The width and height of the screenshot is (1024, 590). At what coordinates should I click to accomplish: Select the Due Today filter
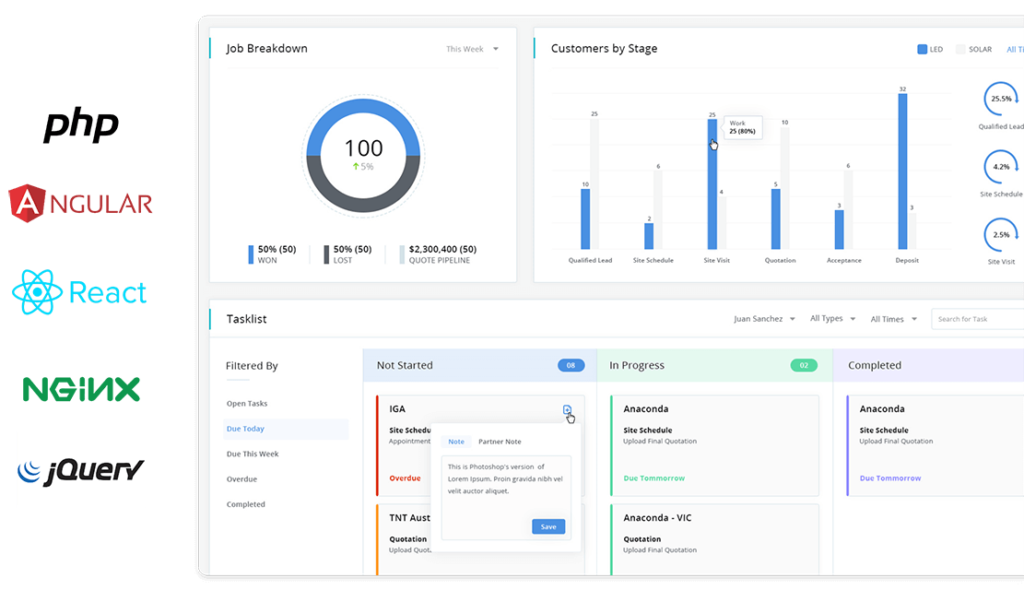click(245, 429)
